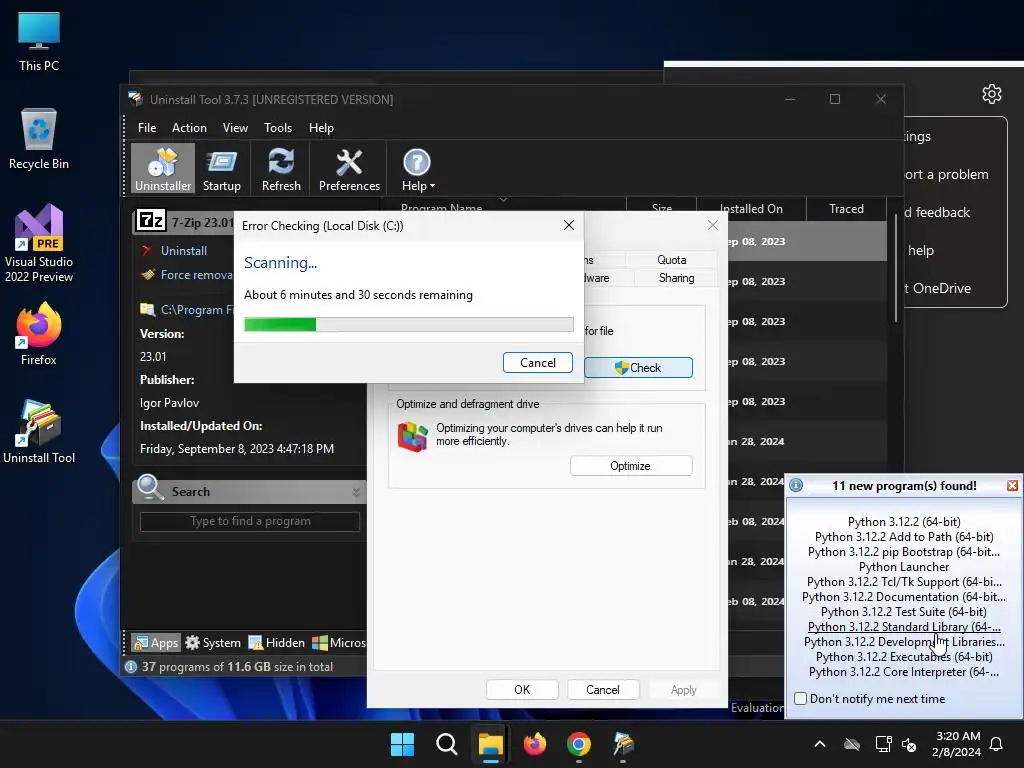The width and height of the screenshot is (1024, 768).
Task: Close the Error Checking dialog
Action: (x=569, y=225)
